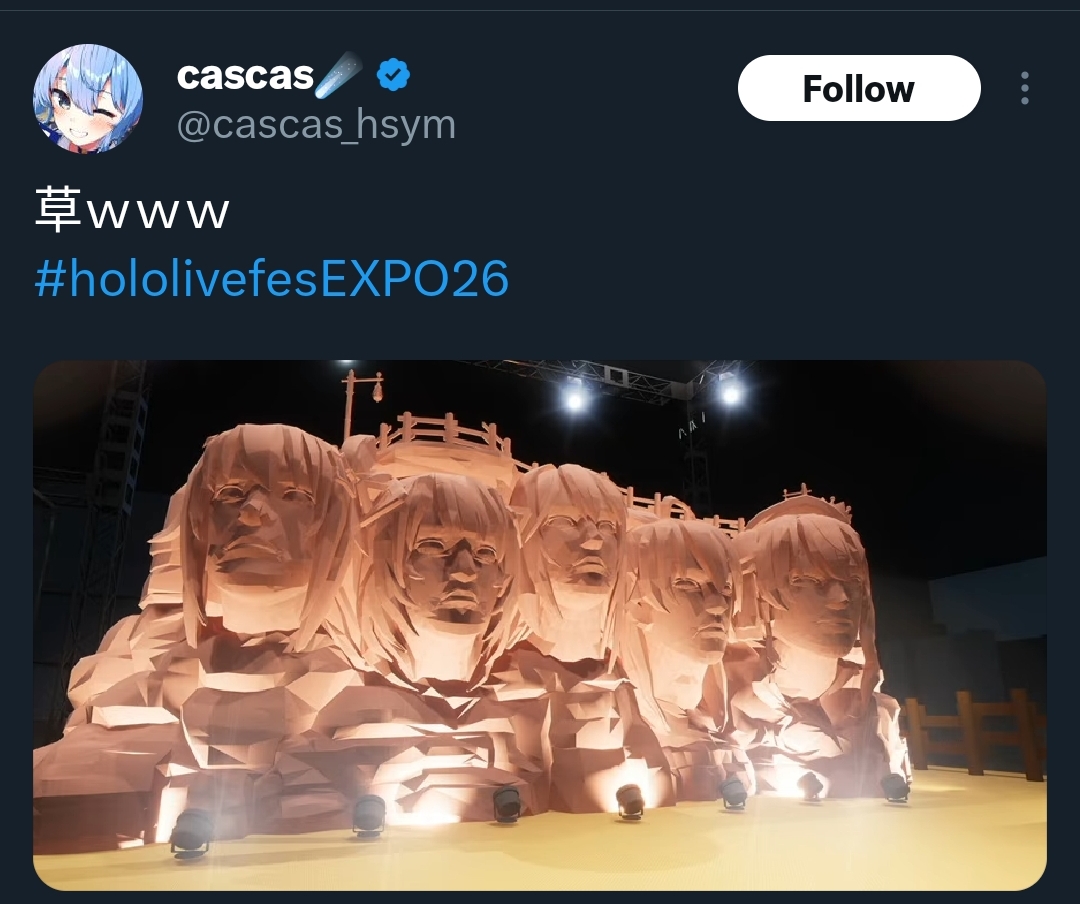This screenshot has width=1080, height=904.
Task: Open the three-dot more options menu
Action: [x=1025, y=88]
